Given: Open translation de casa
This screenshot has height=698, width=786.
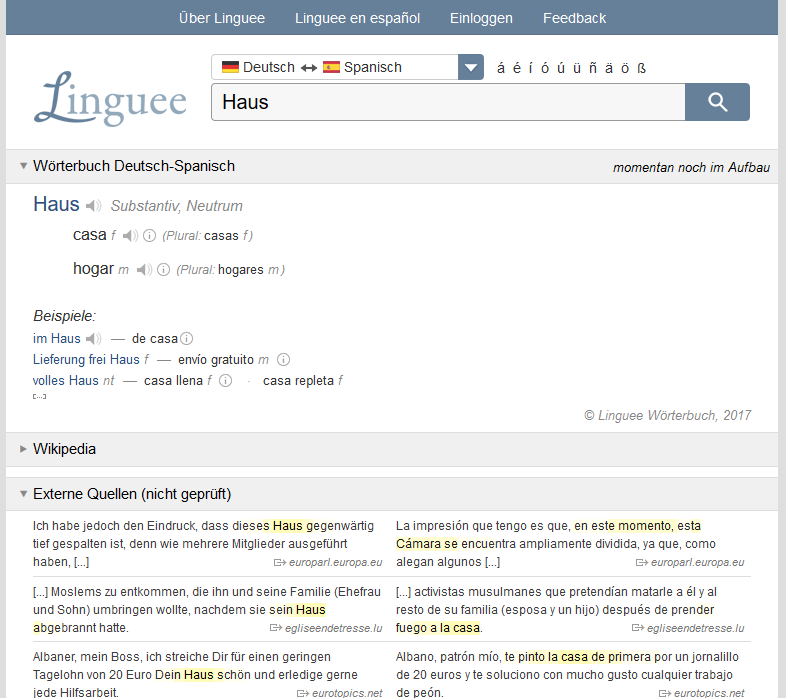Looking at the screenshot, I should click(x=155, y=339).
